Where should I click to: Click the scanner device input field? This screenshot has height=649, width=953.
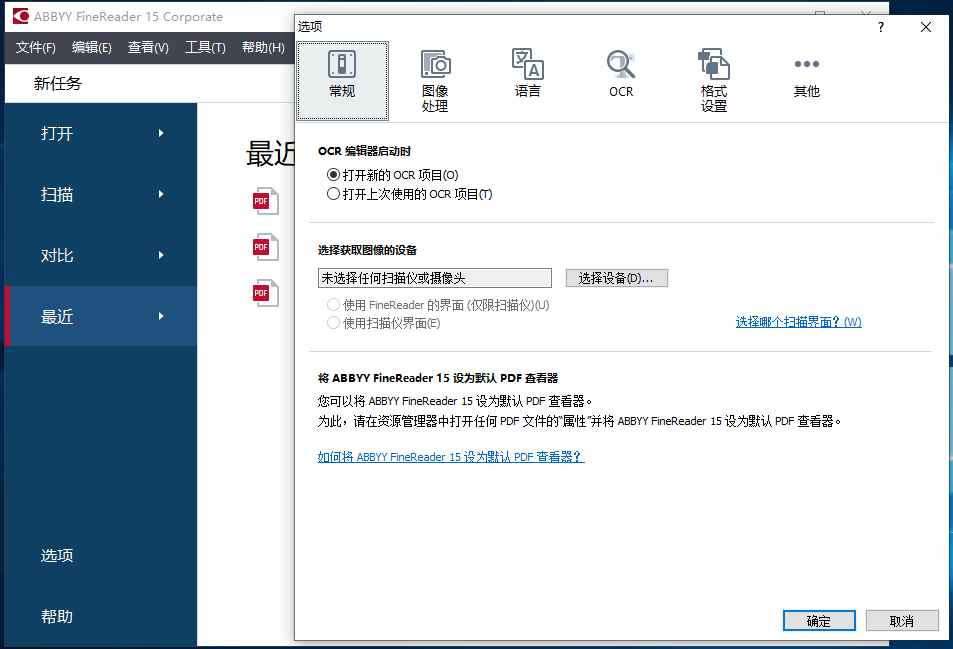click(x=434, y=277)
